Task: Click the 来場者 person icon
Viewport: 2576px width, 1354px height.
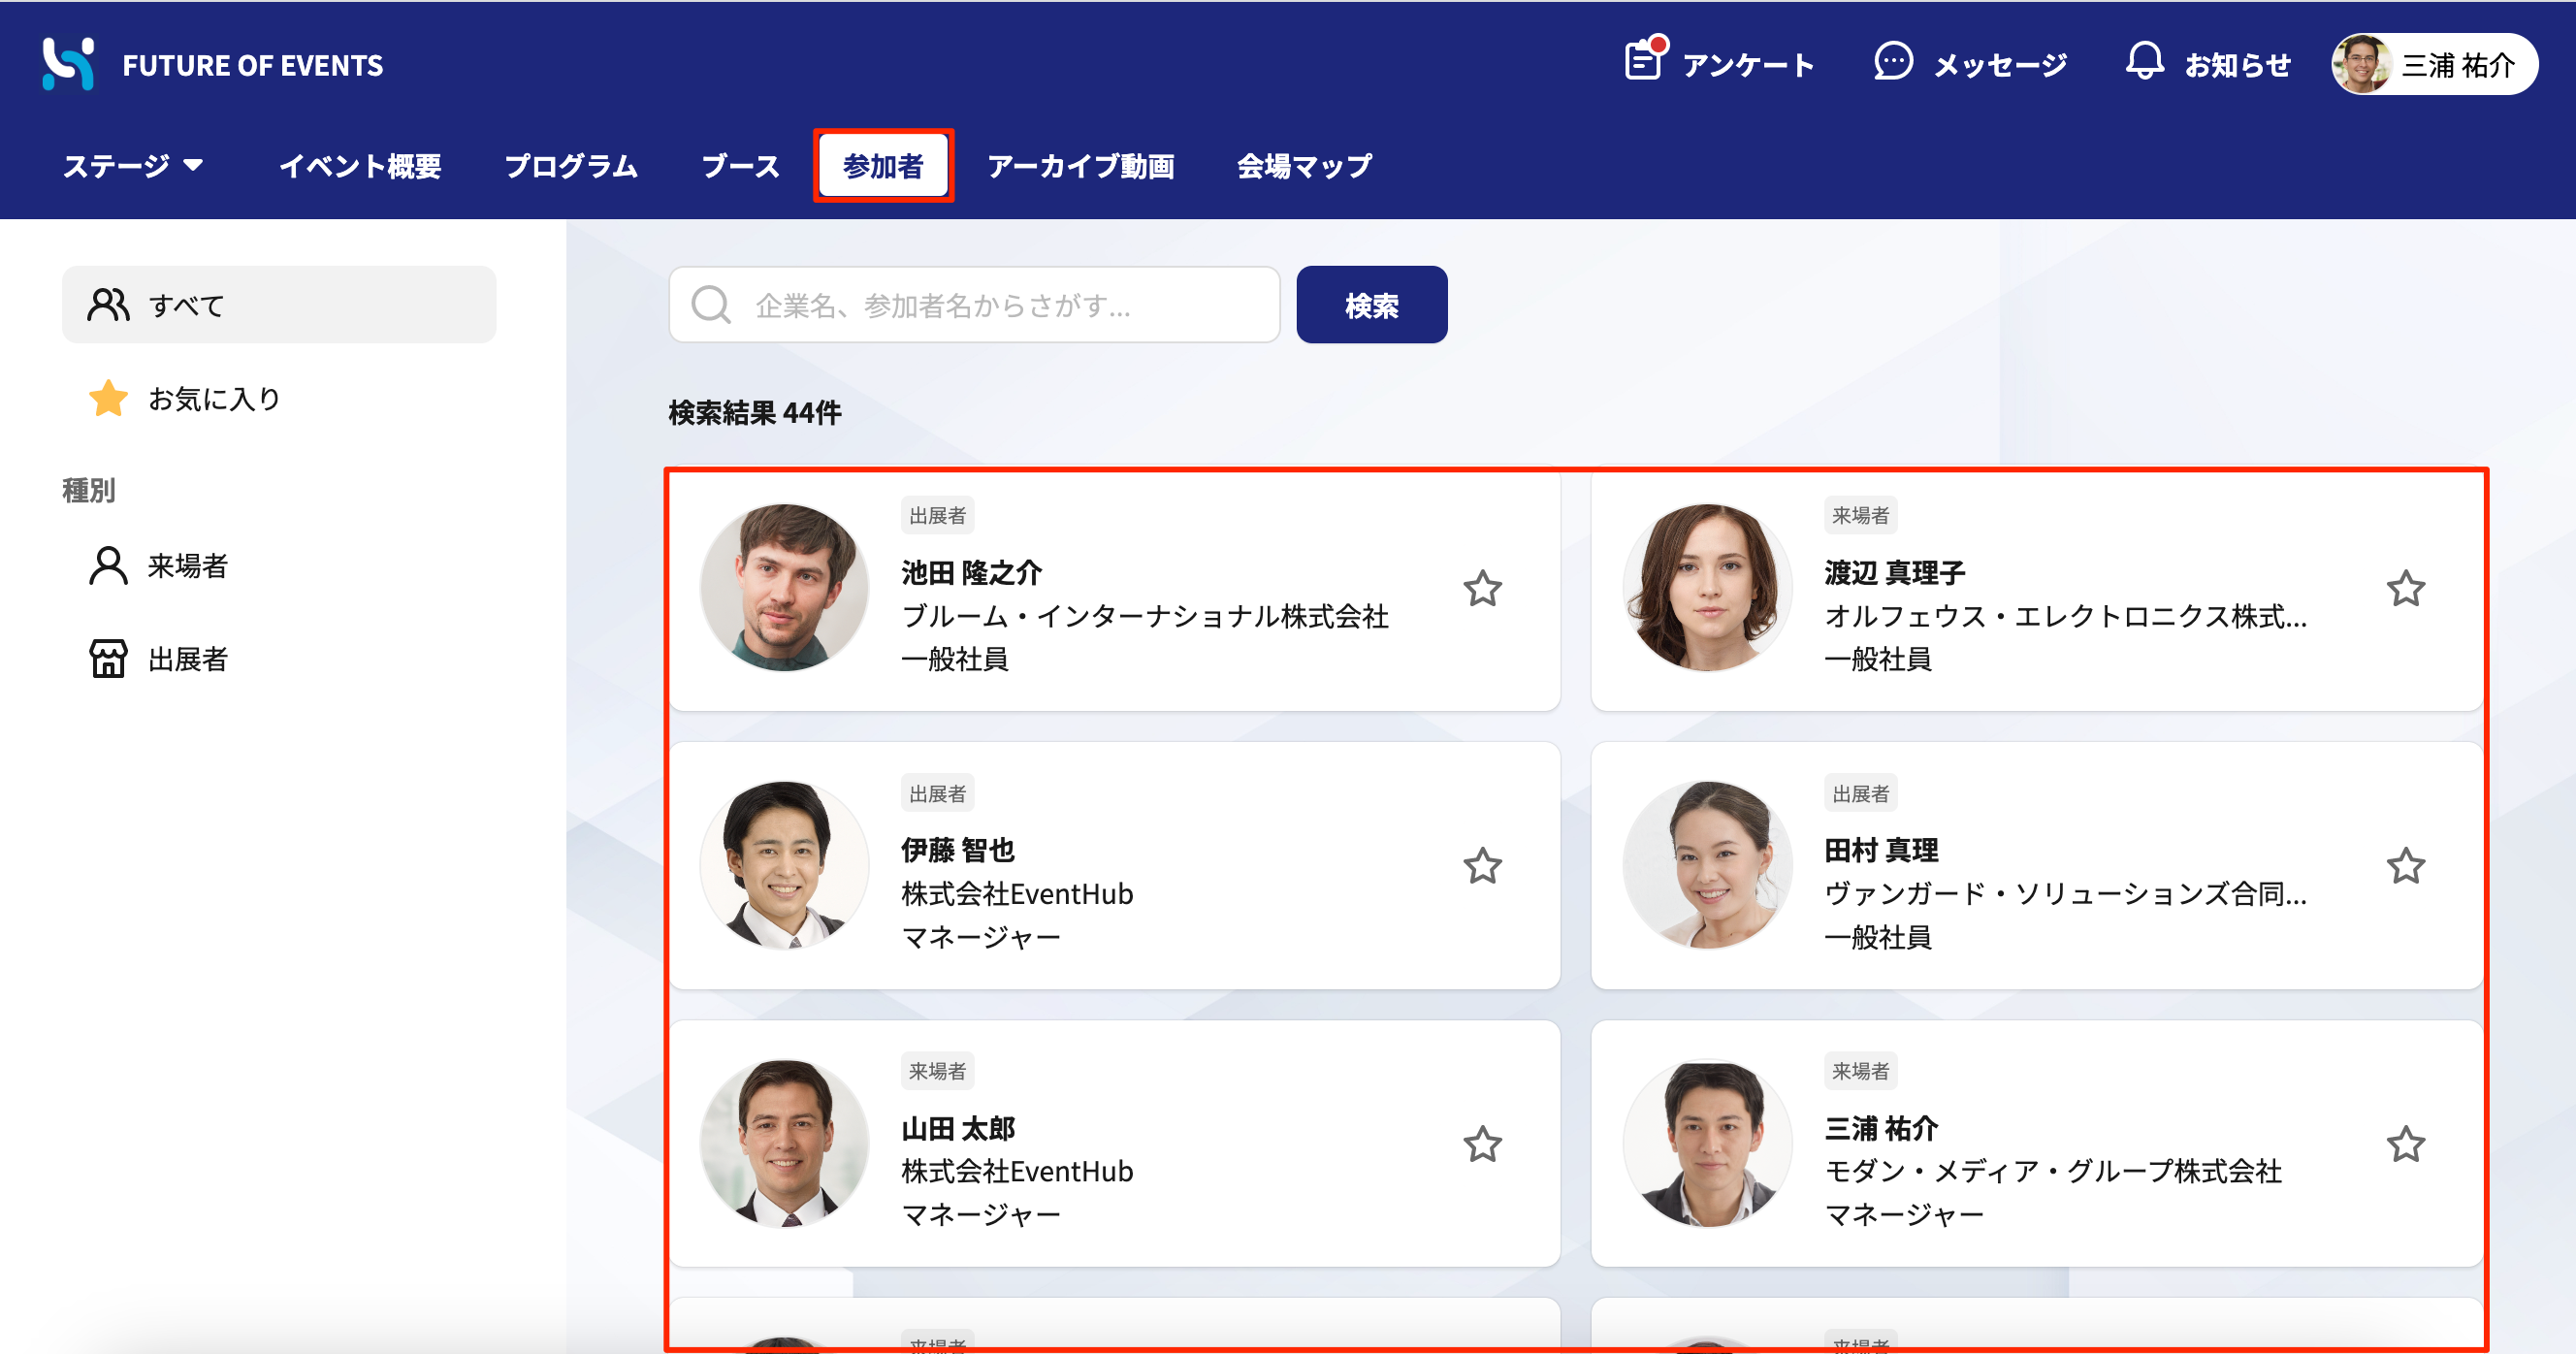Action: tap(108, 566)
